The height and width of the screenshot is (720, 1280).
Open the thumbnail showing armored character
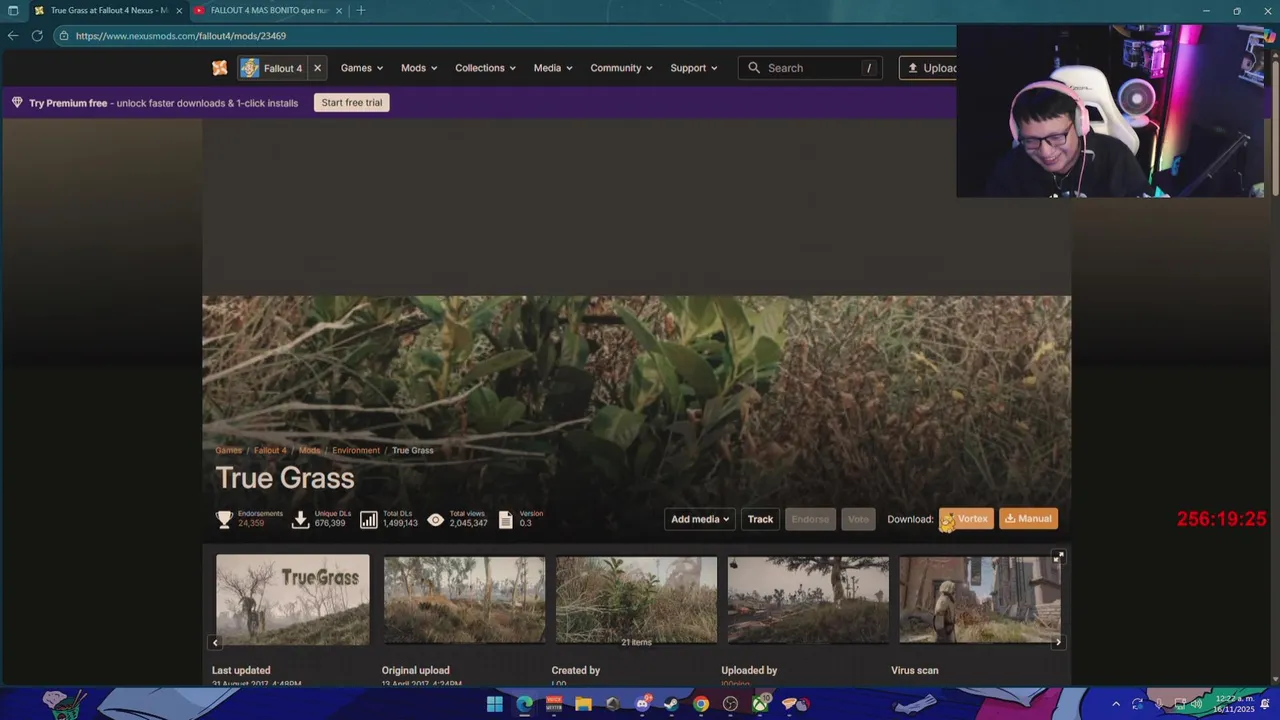[x=980, y=599]
